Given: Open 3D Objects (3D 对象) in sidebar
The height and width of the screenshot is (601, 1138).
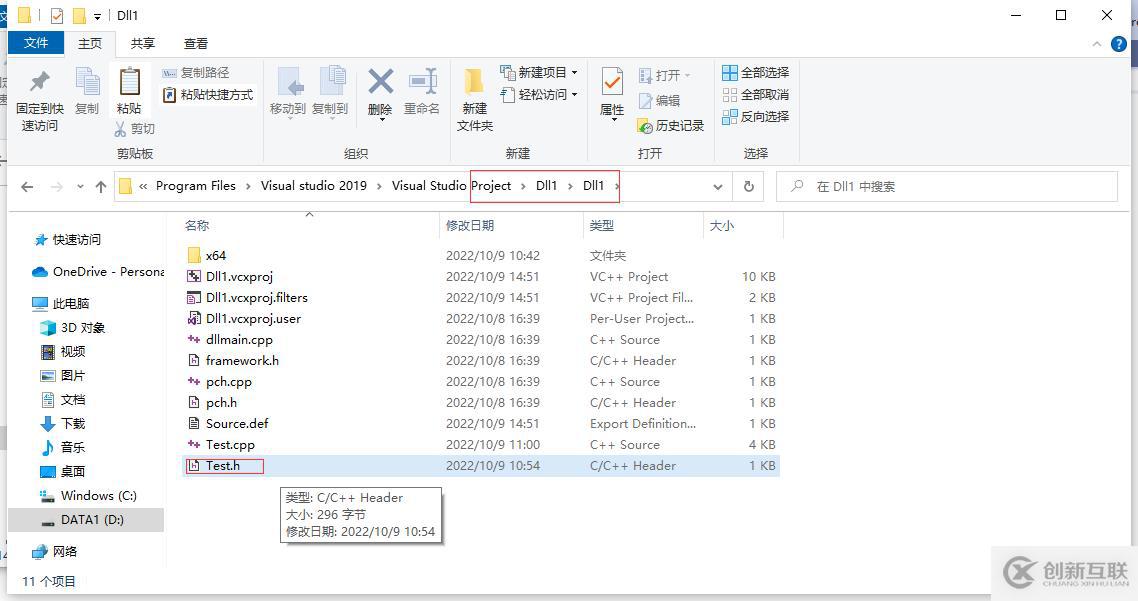Looking at the screenshot, I should pyautogui.click(x=73, y=328).
